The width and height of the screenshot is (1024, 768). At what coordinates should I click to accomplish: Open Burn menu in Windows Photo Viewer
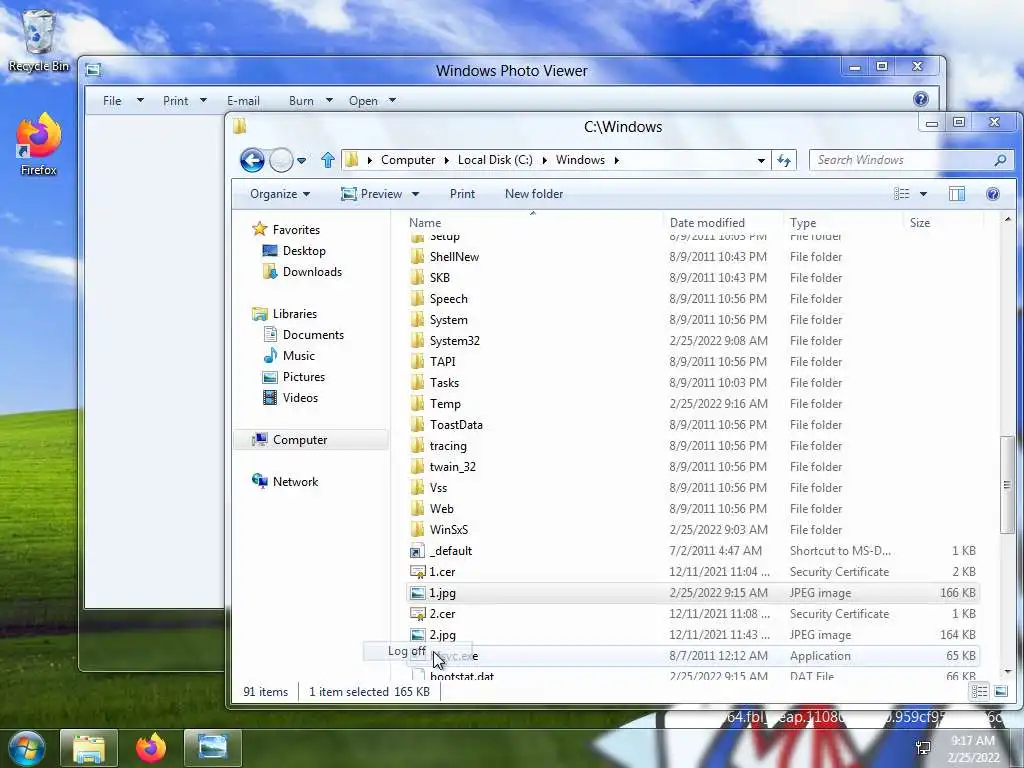301,101
